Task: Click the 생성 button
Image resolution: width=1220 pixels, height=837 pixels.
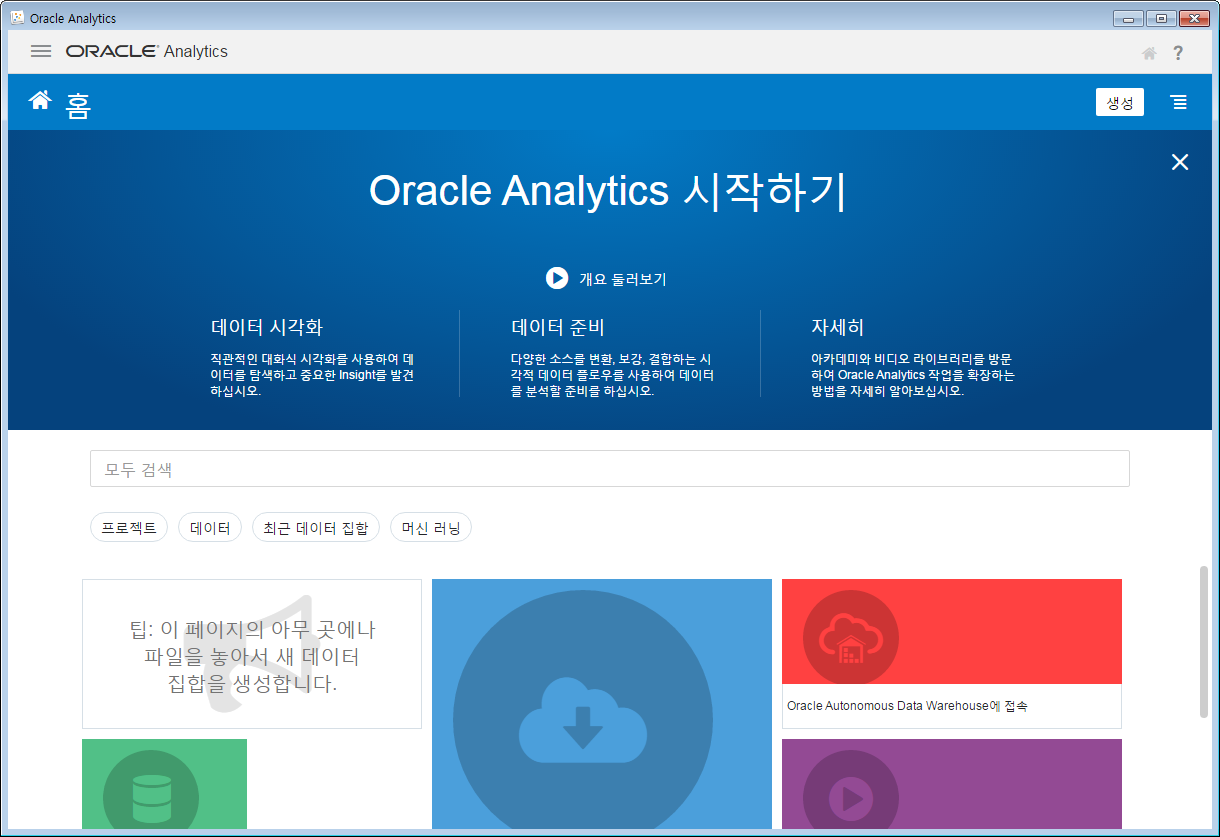Action: 1120,103
